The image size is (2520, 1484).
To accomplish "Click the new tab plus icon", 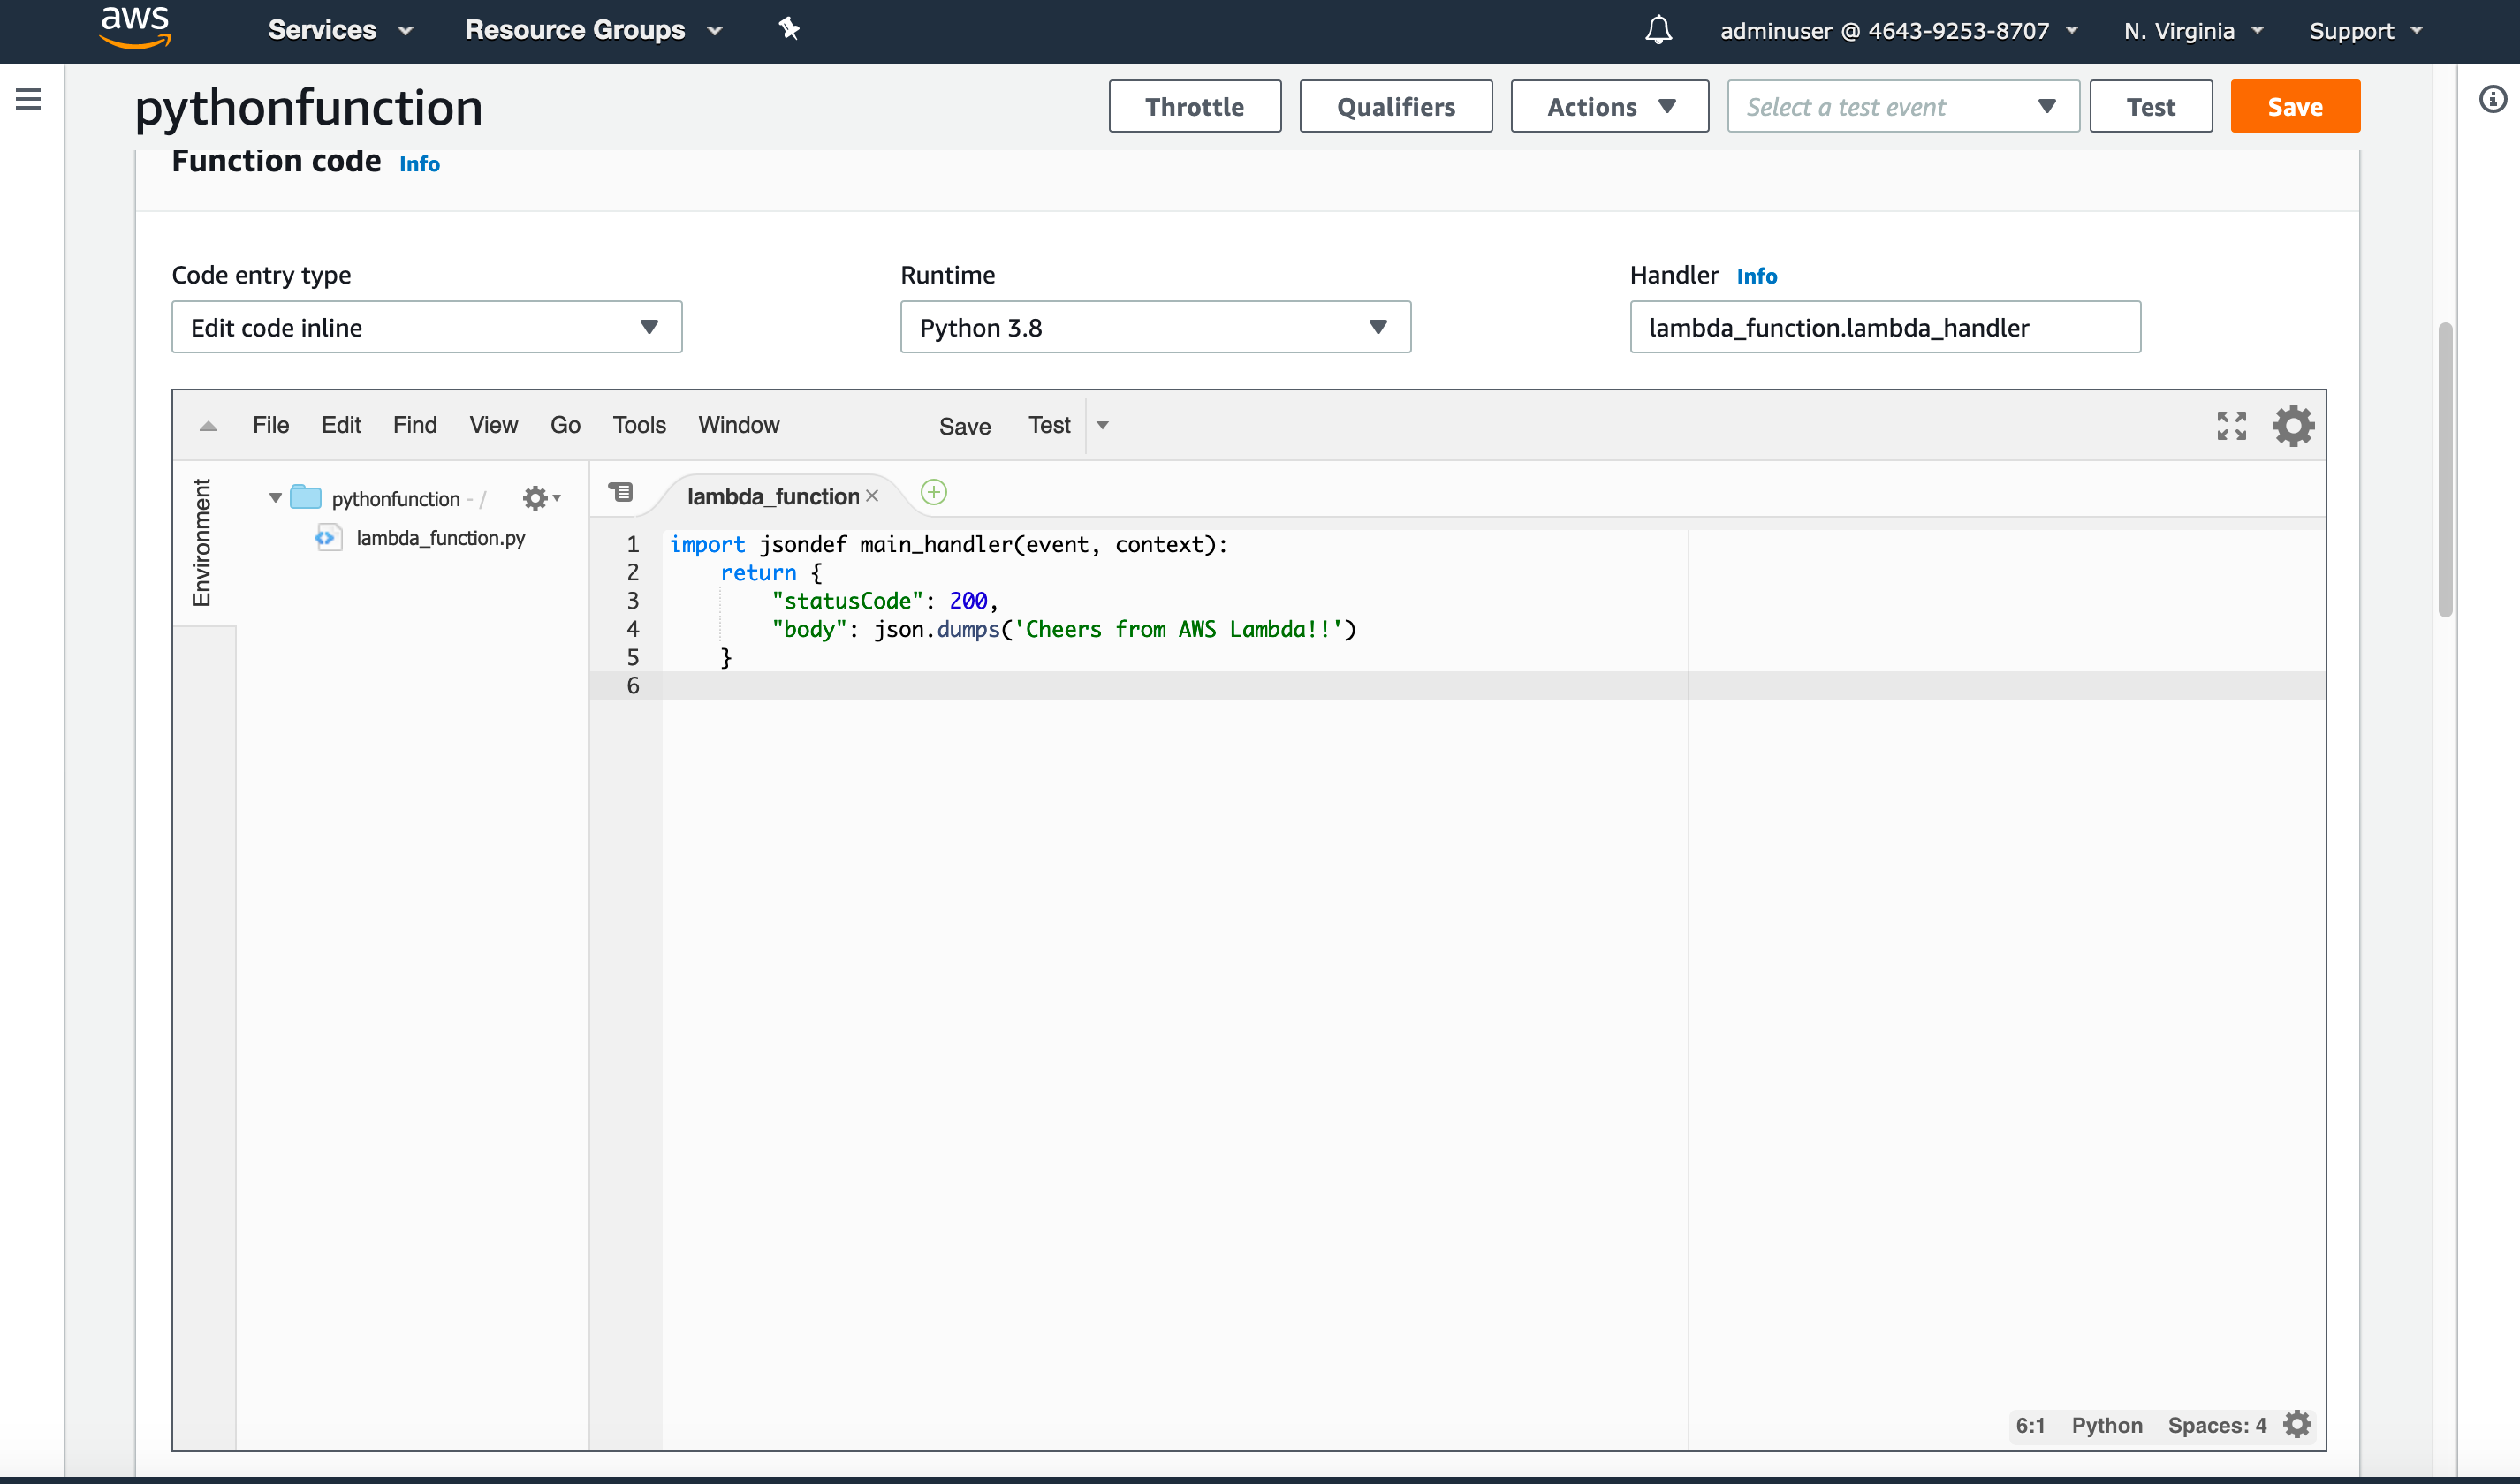I will tap(933, 493).
